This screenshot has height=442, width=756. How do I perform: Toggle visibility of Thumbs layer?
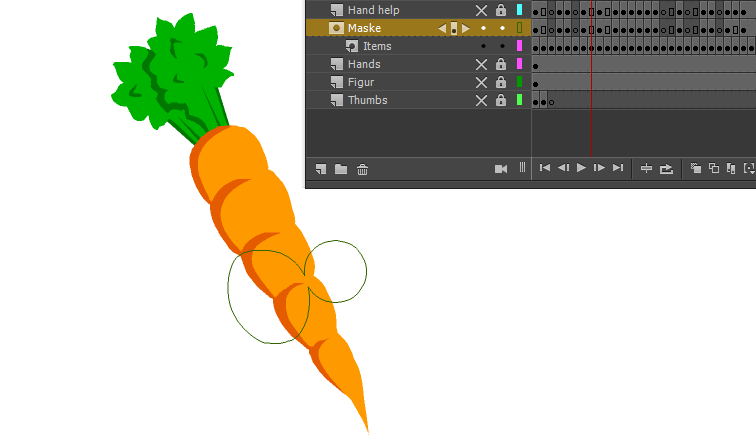point(481,101)
